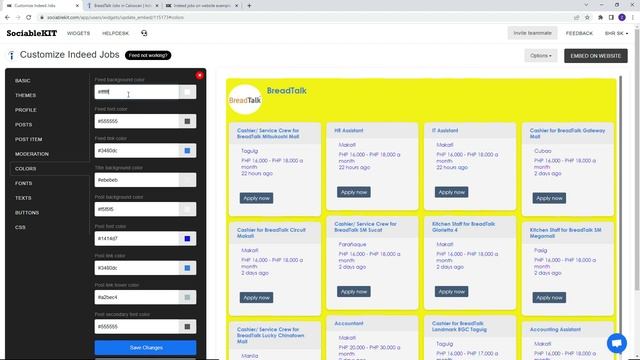Open the chat bubble widget
Screen dimensions: 640x360
pos(616,343)
